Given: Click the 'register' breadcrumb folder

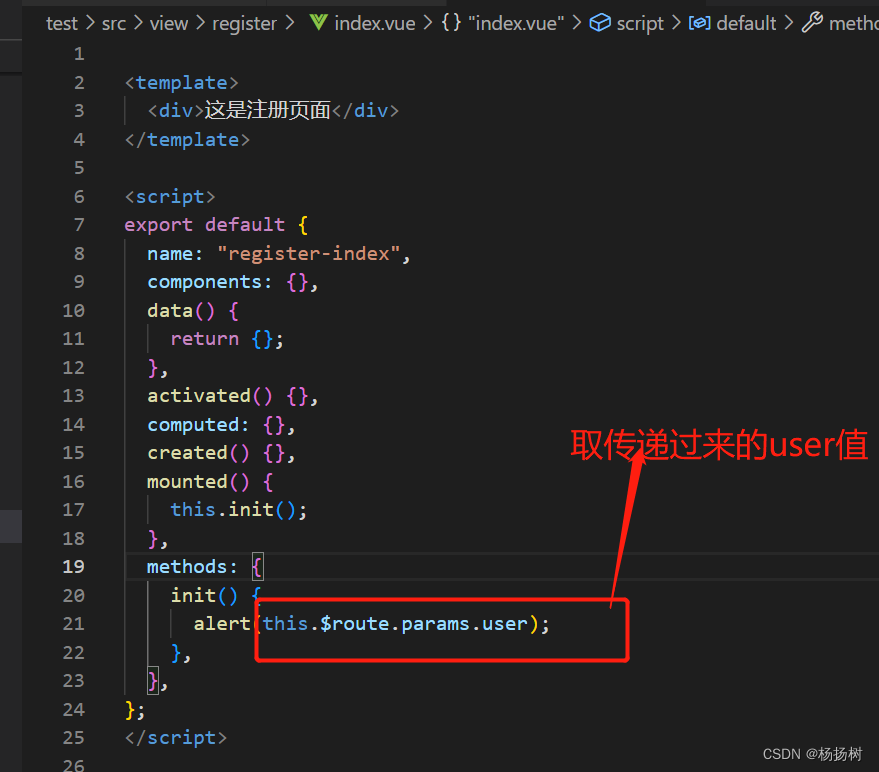Looking at the screenshot, I should 244,24.
